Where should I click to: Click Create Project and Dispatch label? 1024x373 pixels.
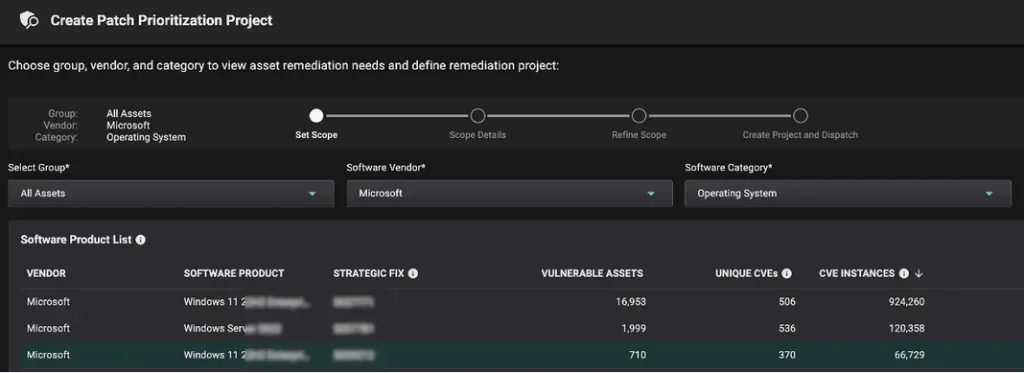tap(800, 135)
